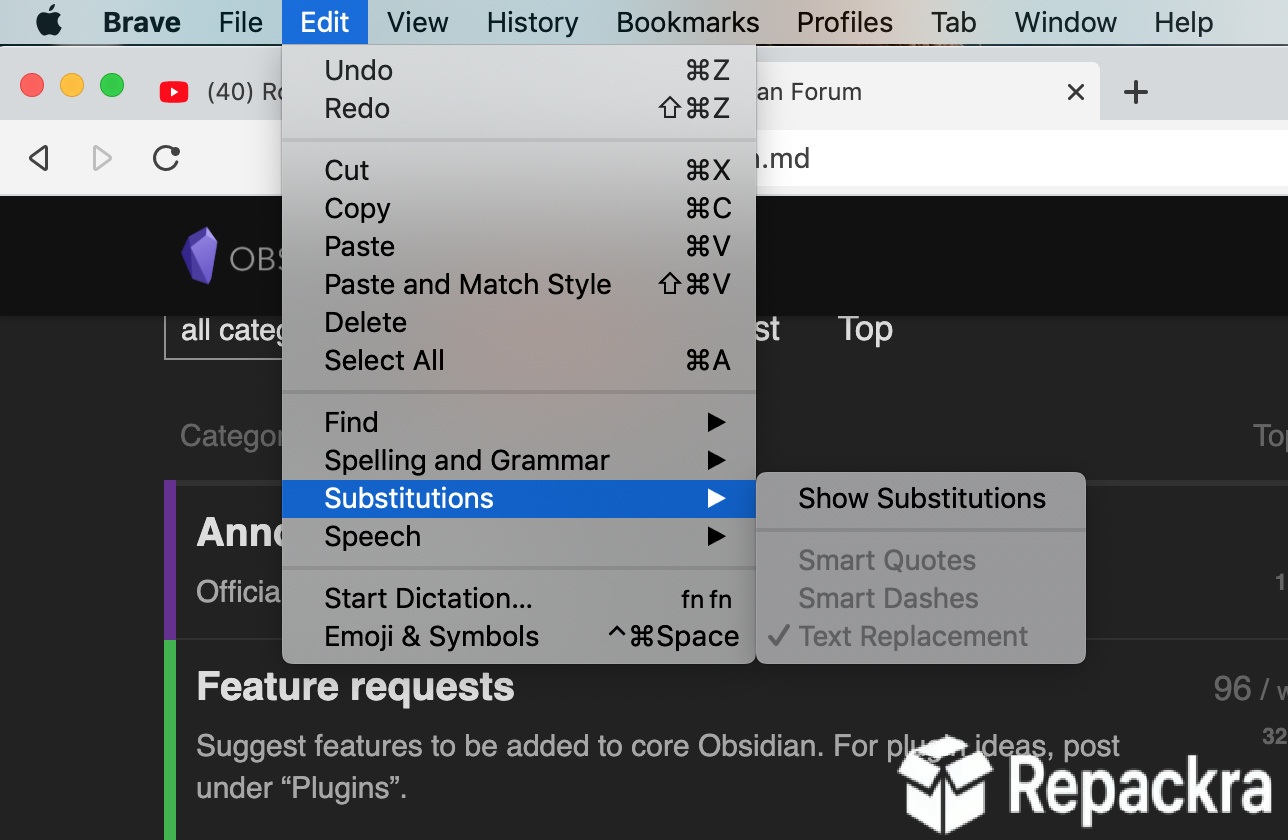Choose Select All
This screenshot has height=840, width=1288.
tap(518, 361)
